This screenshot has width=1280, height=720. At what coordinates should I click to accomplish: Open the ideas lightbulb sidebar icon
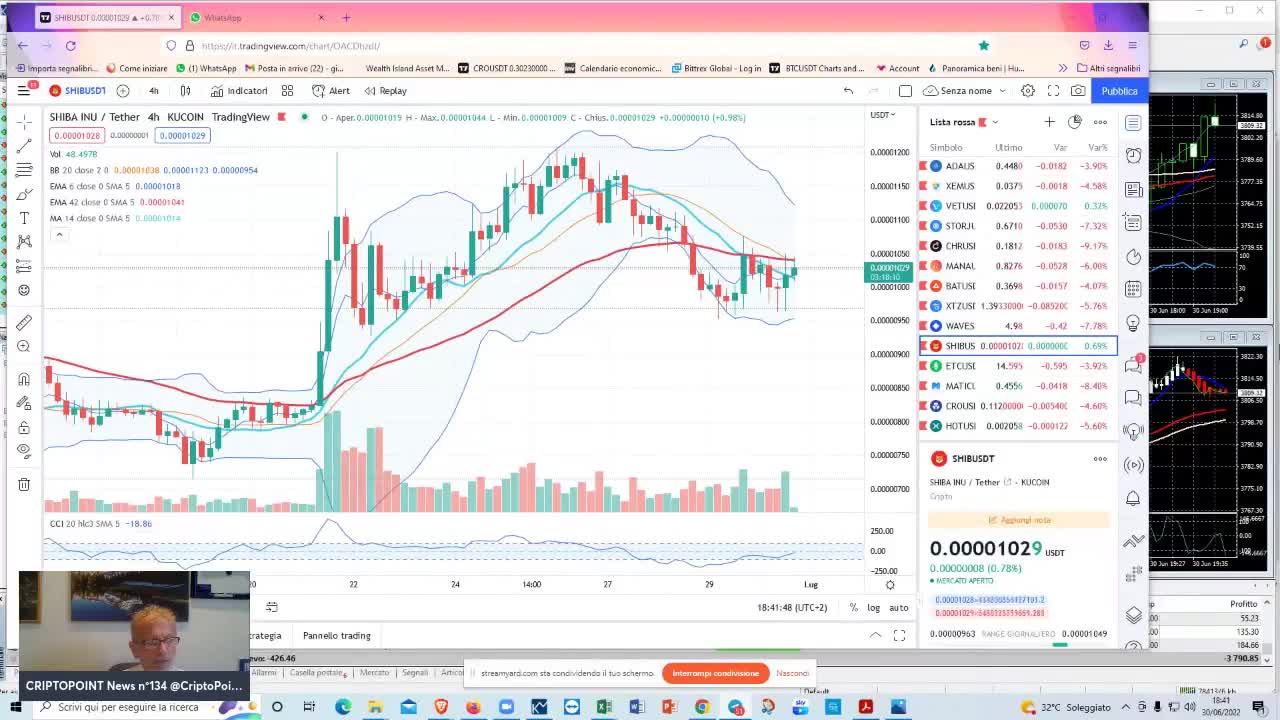point(1133,323)
